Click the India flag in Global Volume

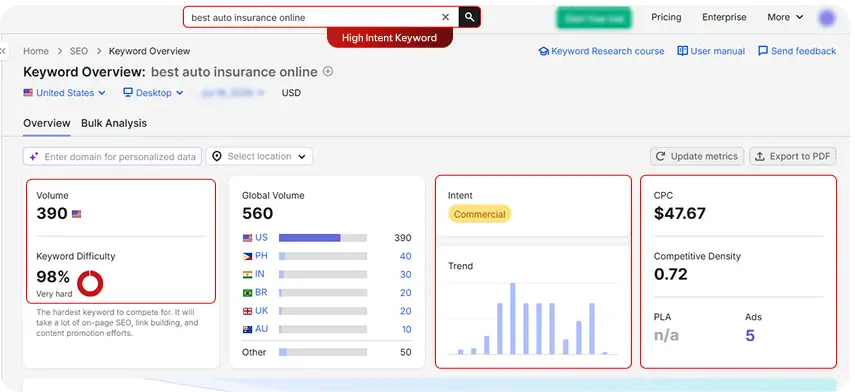pyautogui.click(x=248, y=274)
